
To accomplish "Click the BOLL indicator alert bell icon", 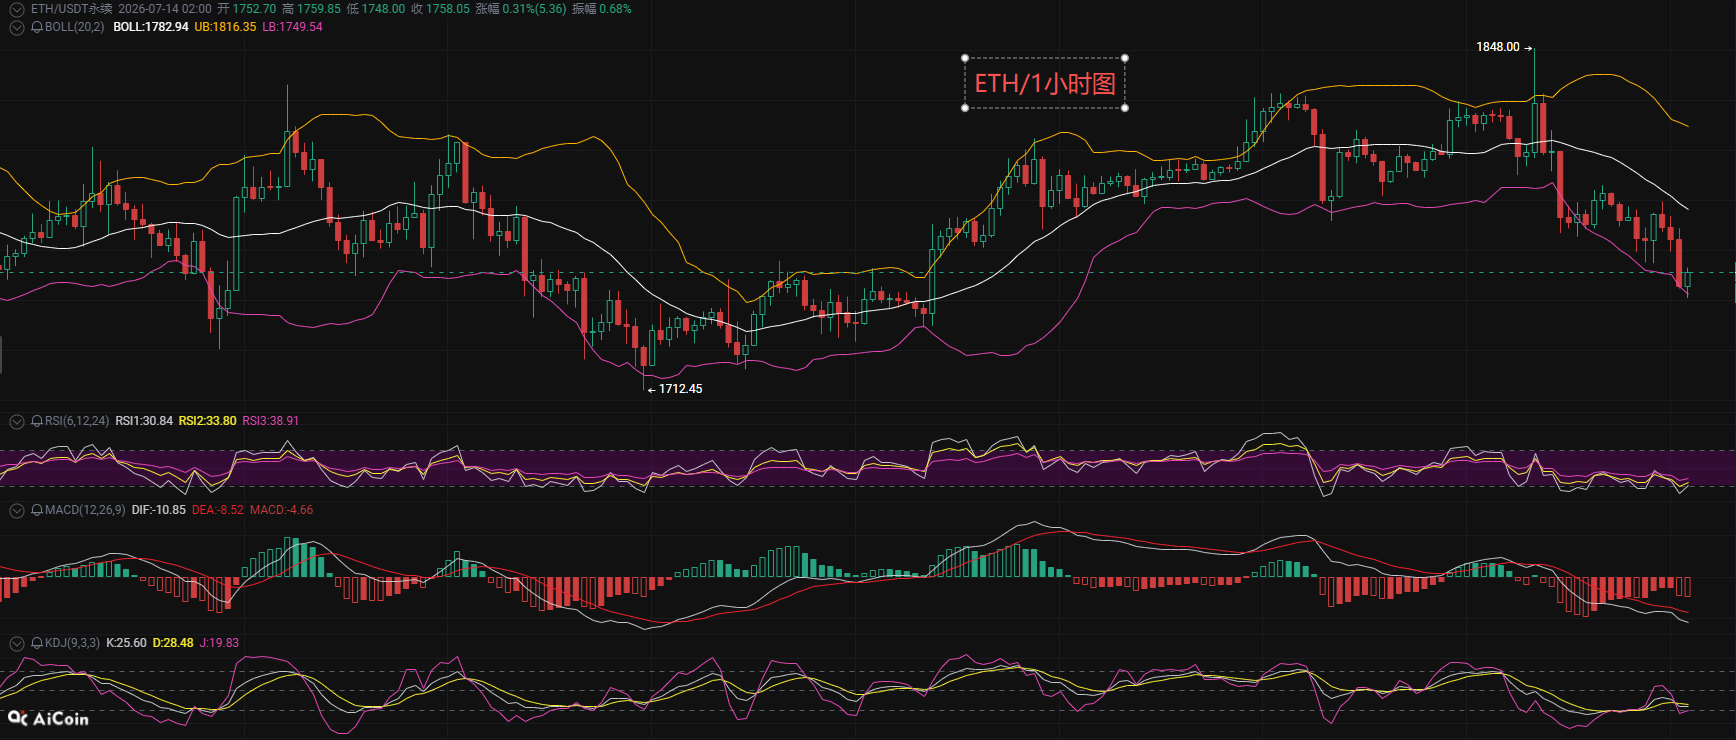I will click(37, 27).
